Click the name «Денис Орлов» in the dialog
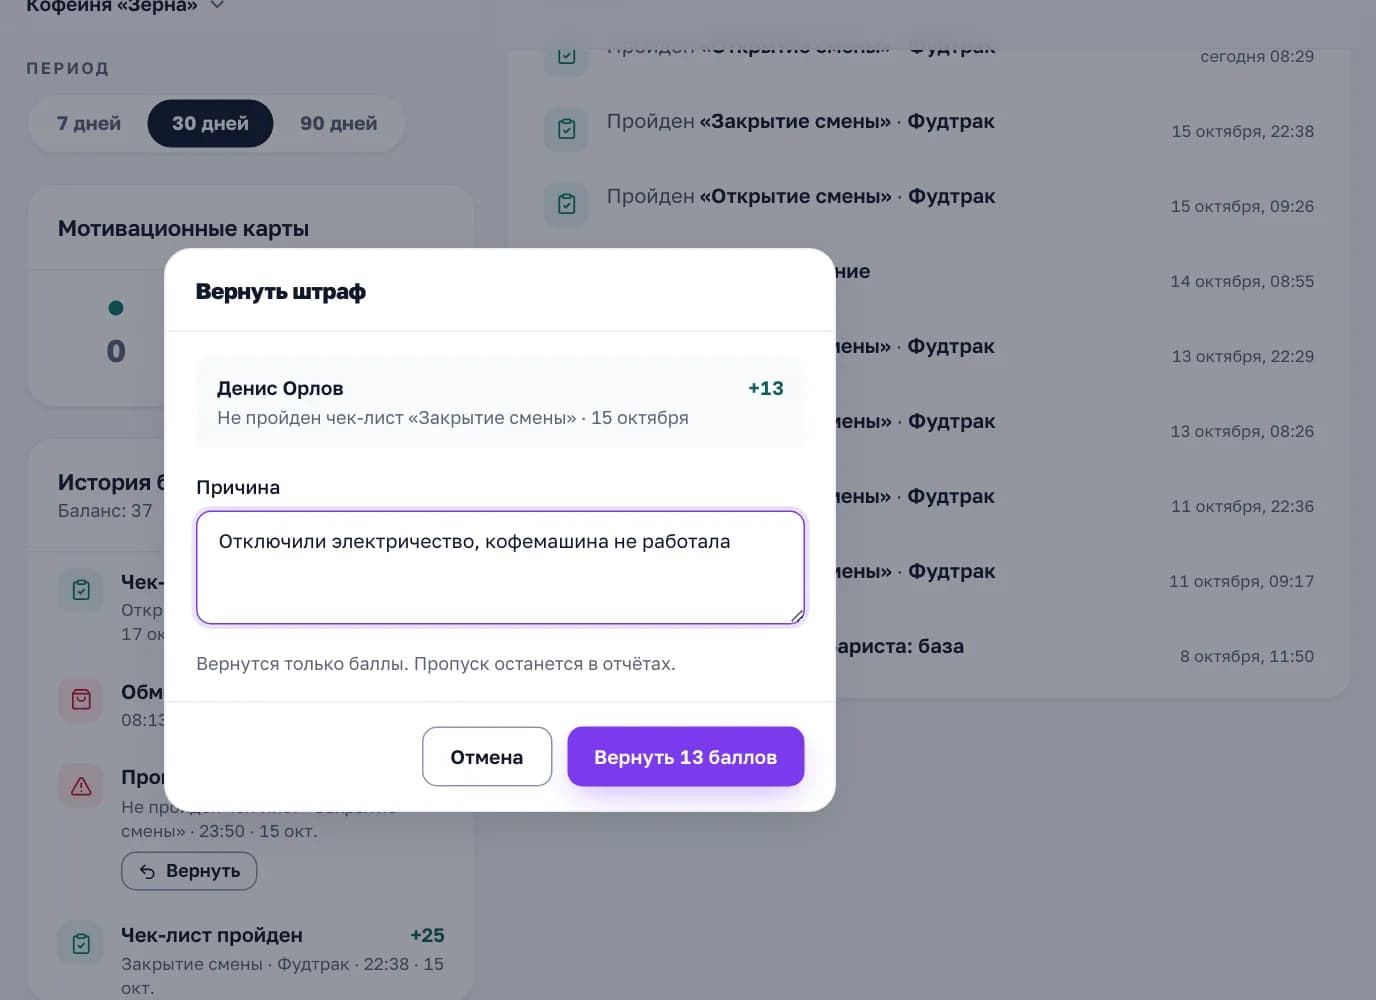The width and height of the screenshot is (1376, 1000). coord(280,388)
